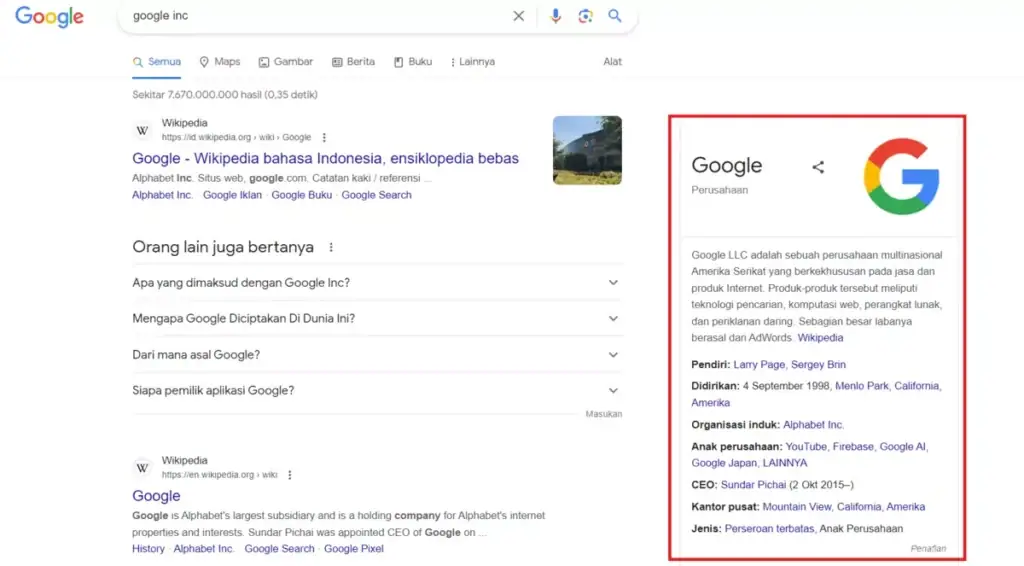Click Masukan feedback link
Image resolution: width=1024 pixels, height=566 pixels.
pyautogui.click(x=603, y=414)
